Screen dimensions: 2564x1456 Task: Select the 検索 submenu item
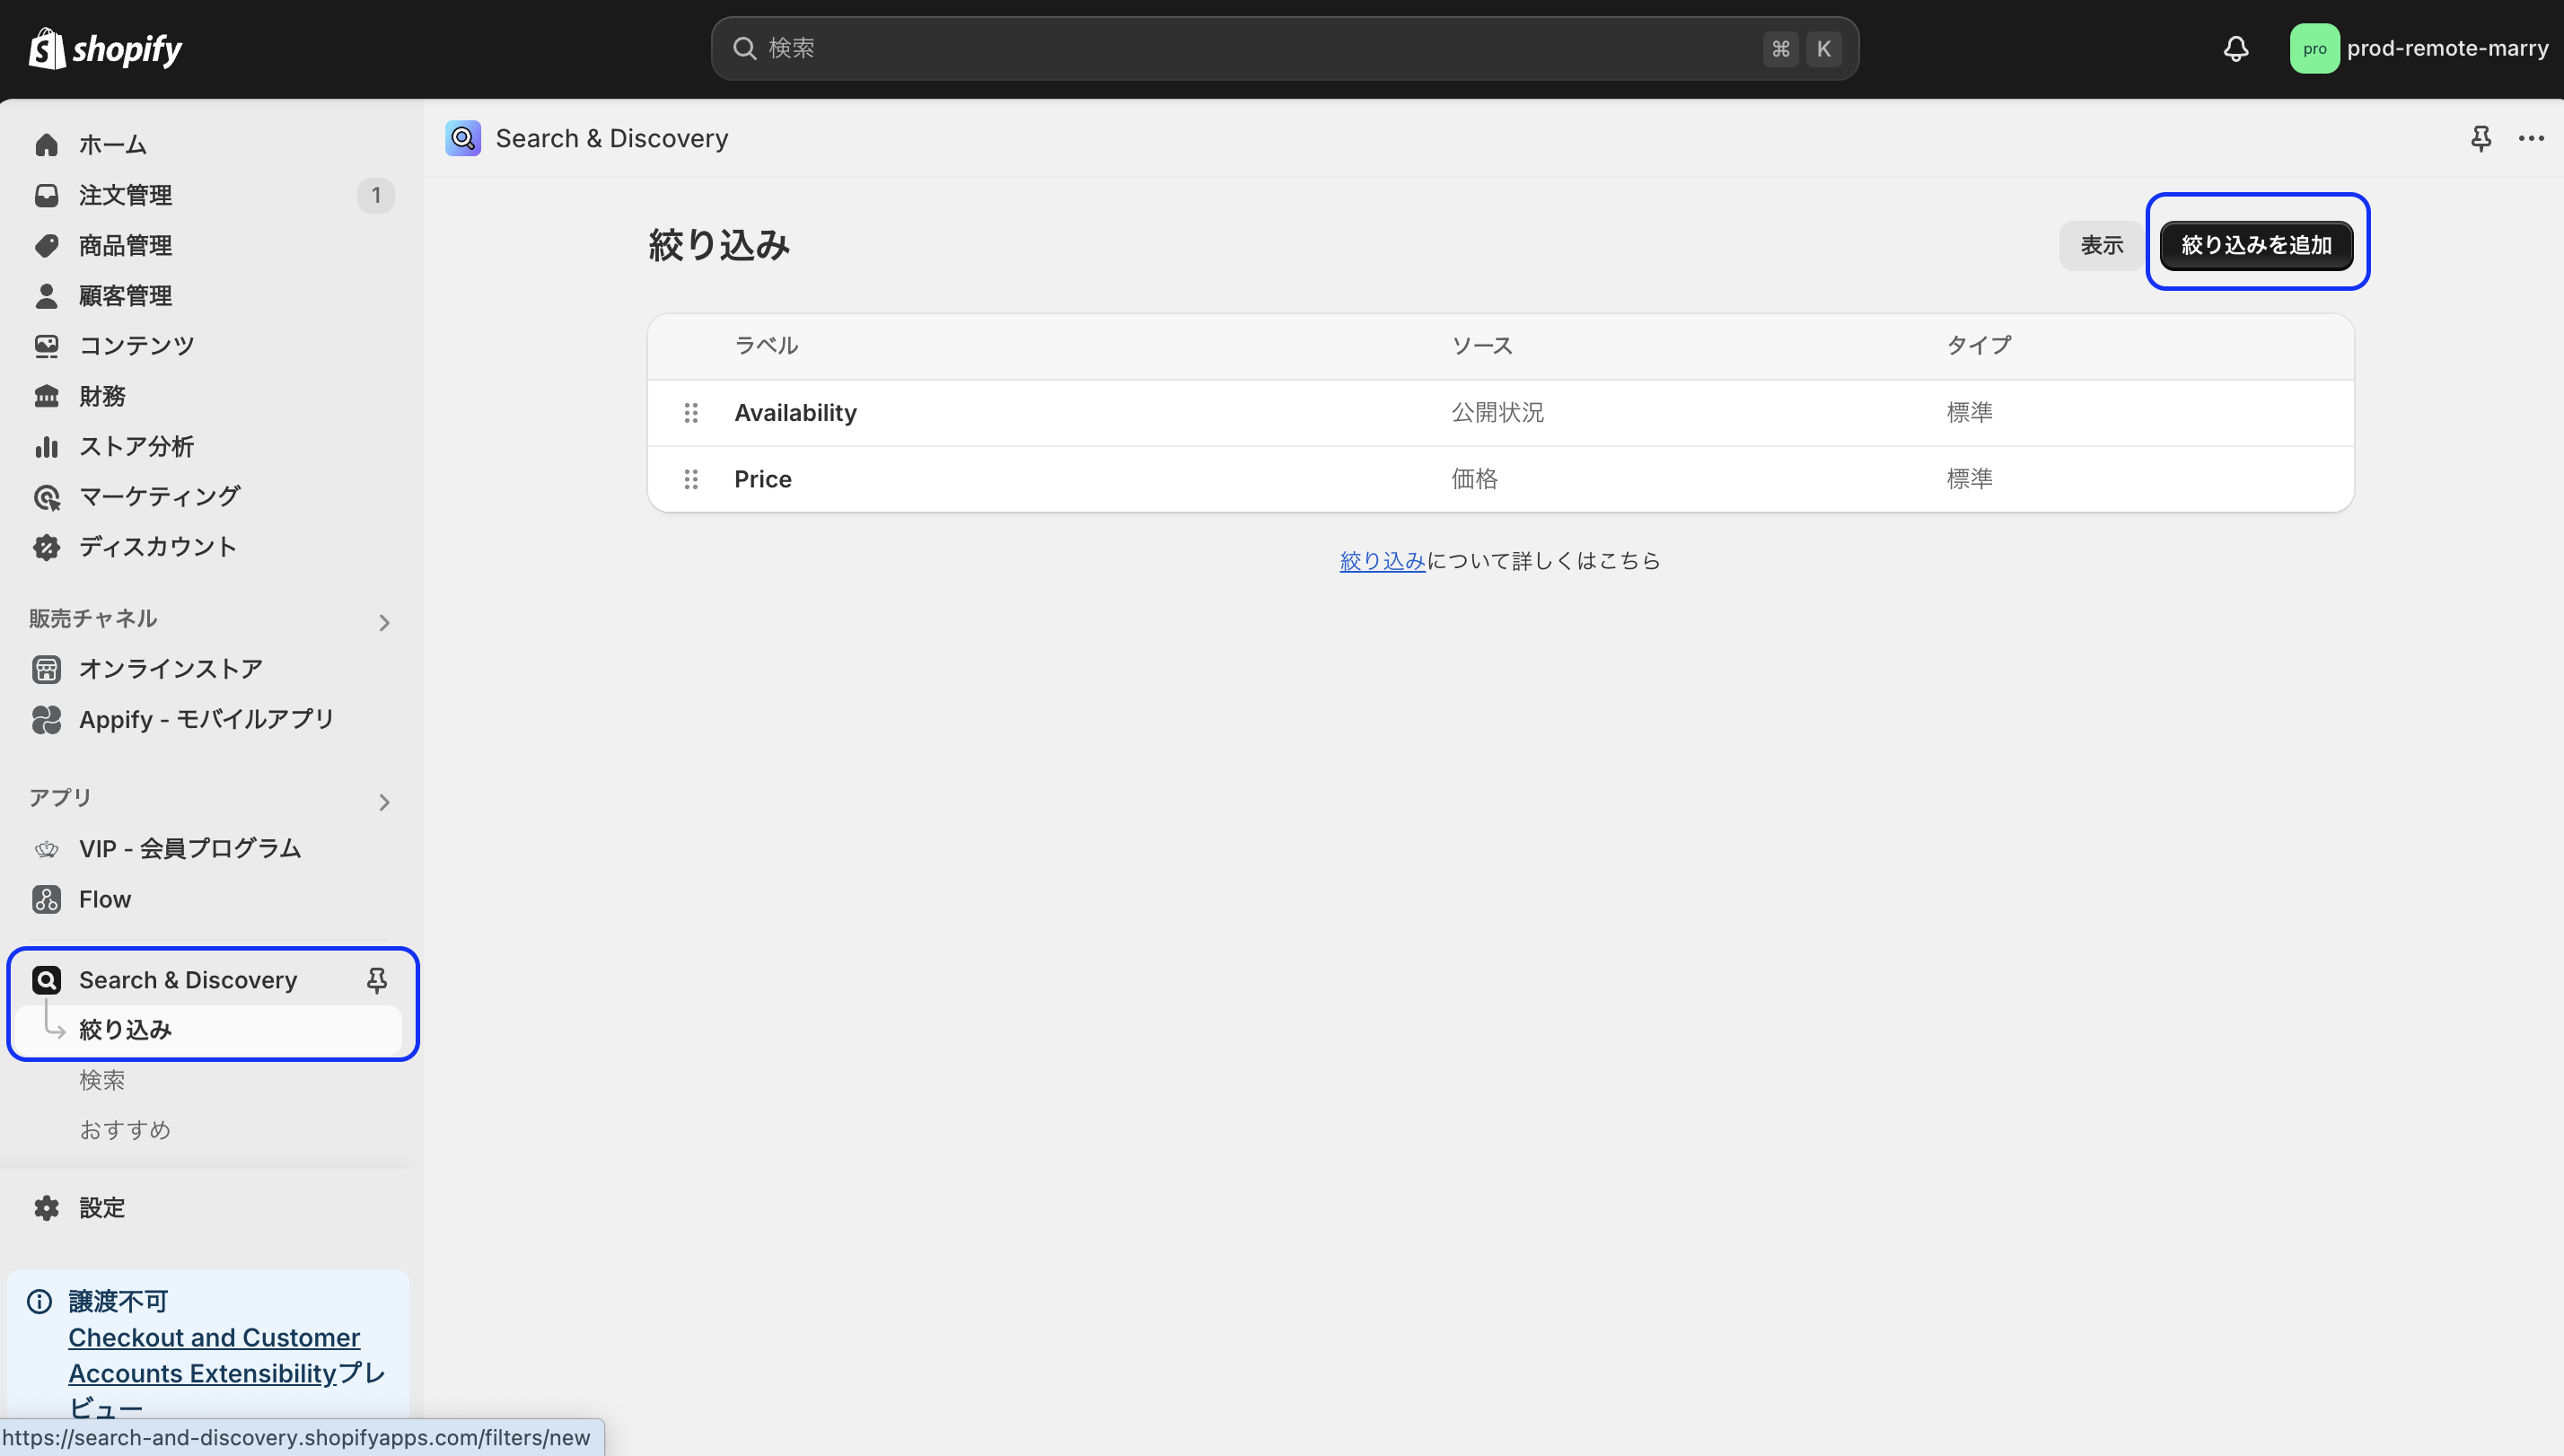coord(102,1080)
